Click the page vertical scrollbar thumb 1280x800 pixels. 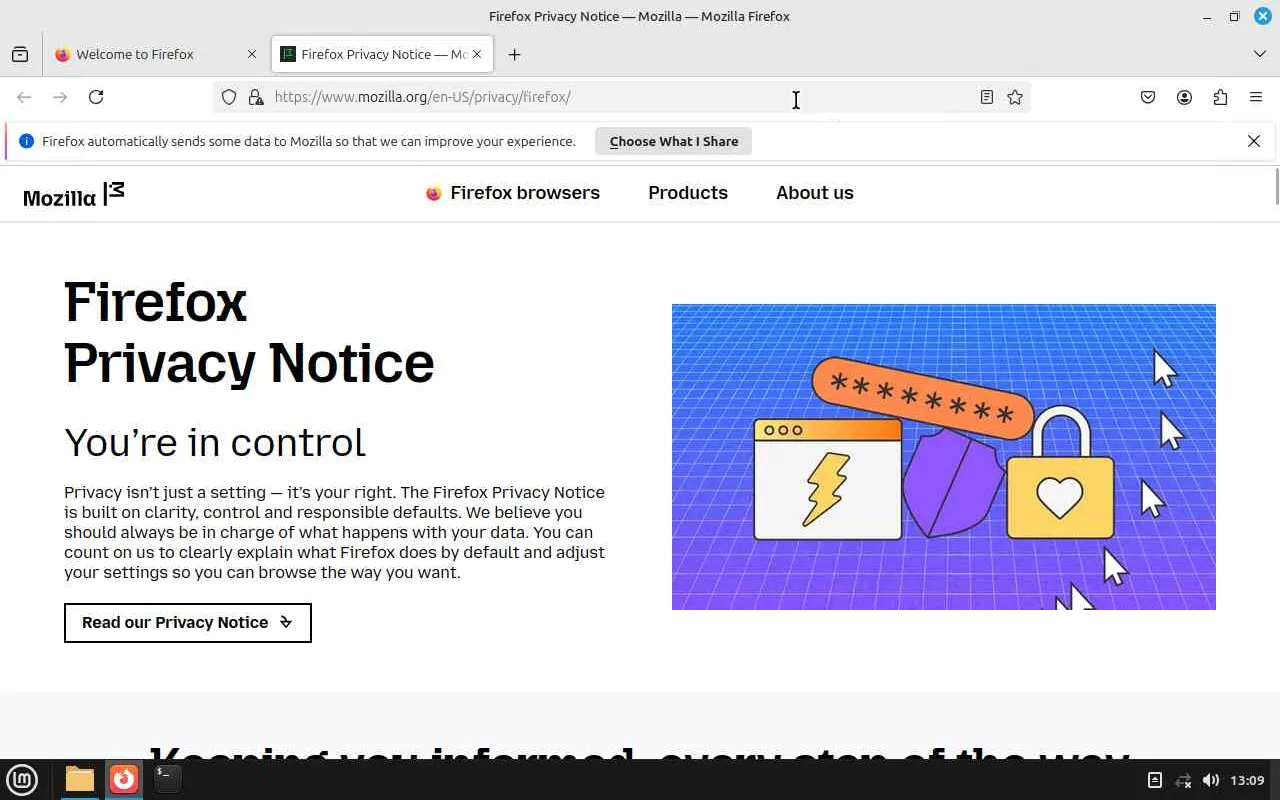tap(1276, 187)
